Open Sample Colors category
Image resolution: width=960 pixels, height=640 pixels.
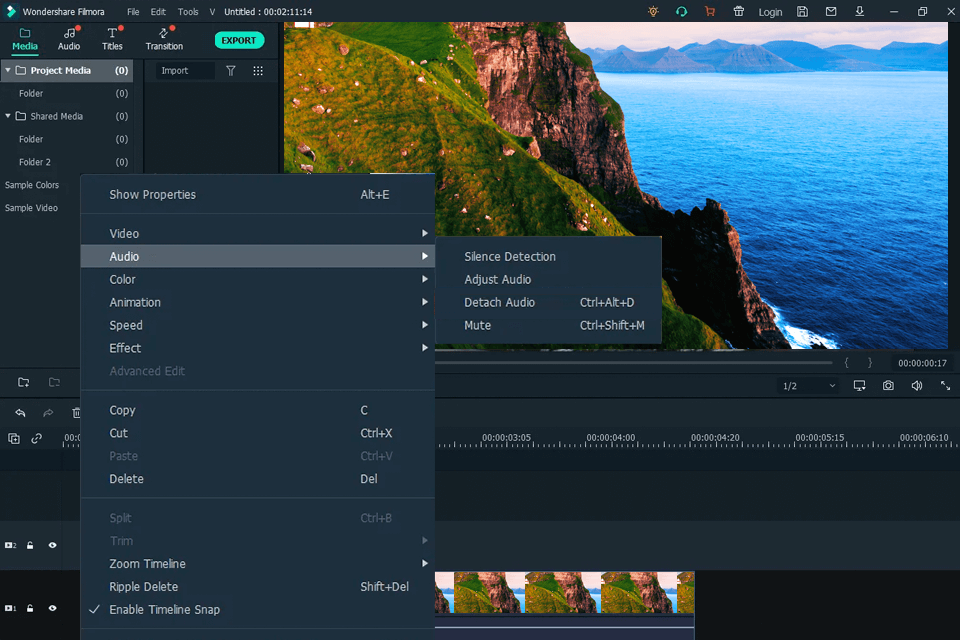[x=32, y=185]
